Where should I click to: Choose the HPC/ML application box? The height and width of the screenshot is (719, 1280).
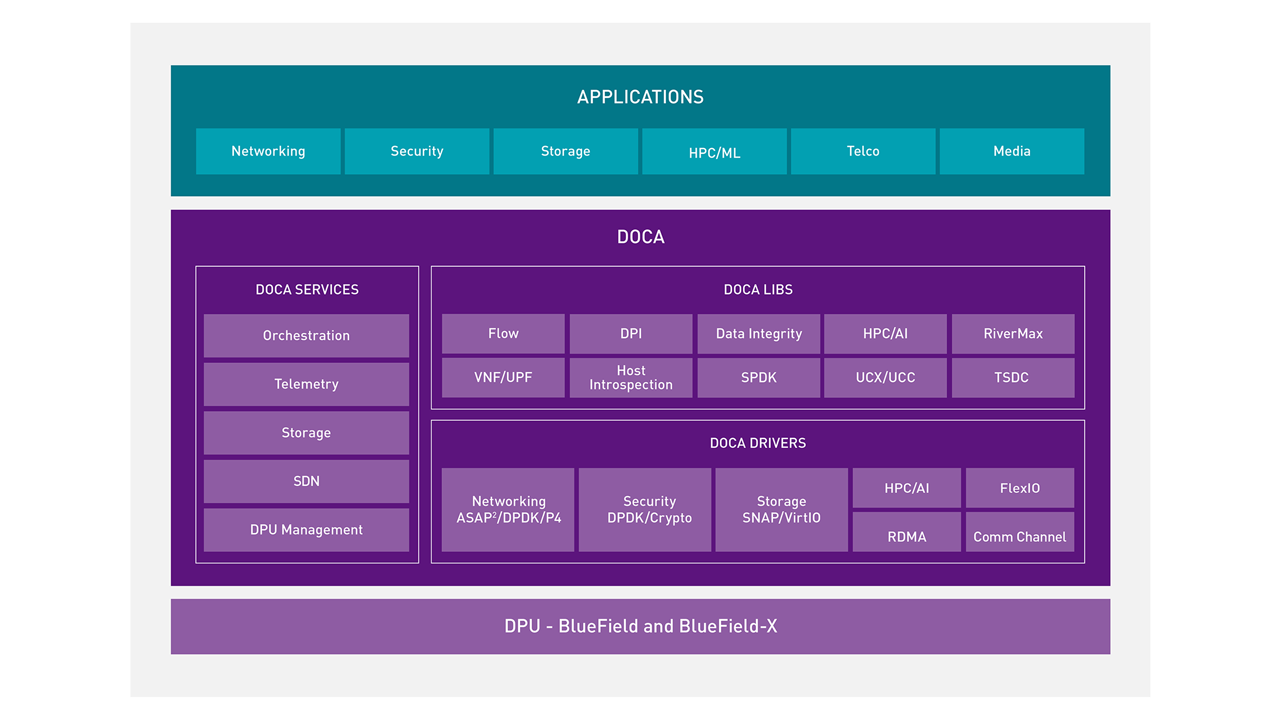[x=715, y=151]
